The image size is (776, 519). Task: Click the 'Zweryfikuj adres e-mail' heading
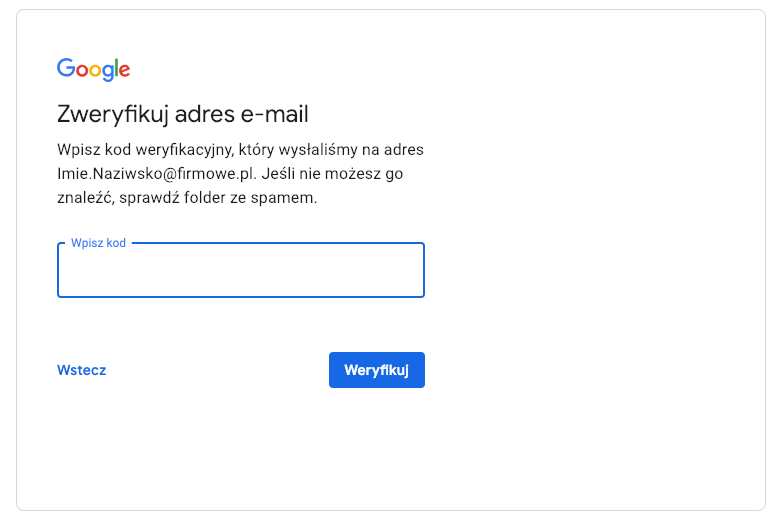[x=183, y=113]
